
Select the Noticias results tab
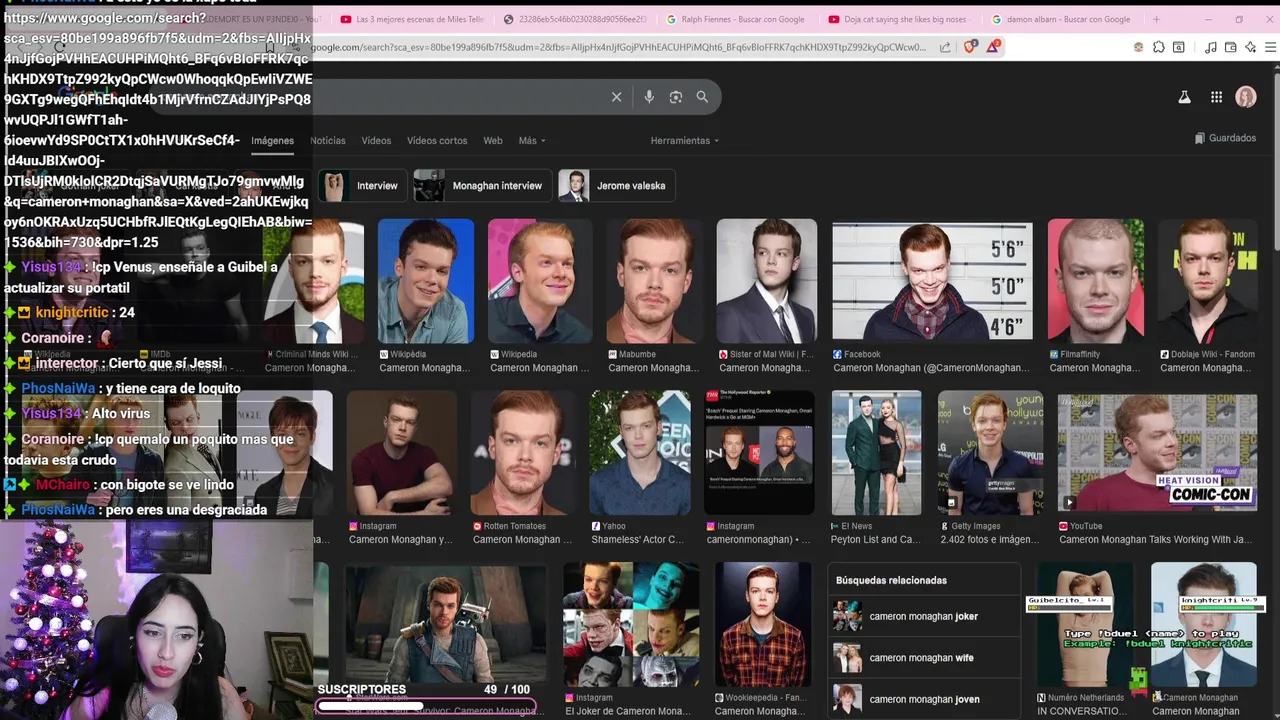(x=327, y=141)
